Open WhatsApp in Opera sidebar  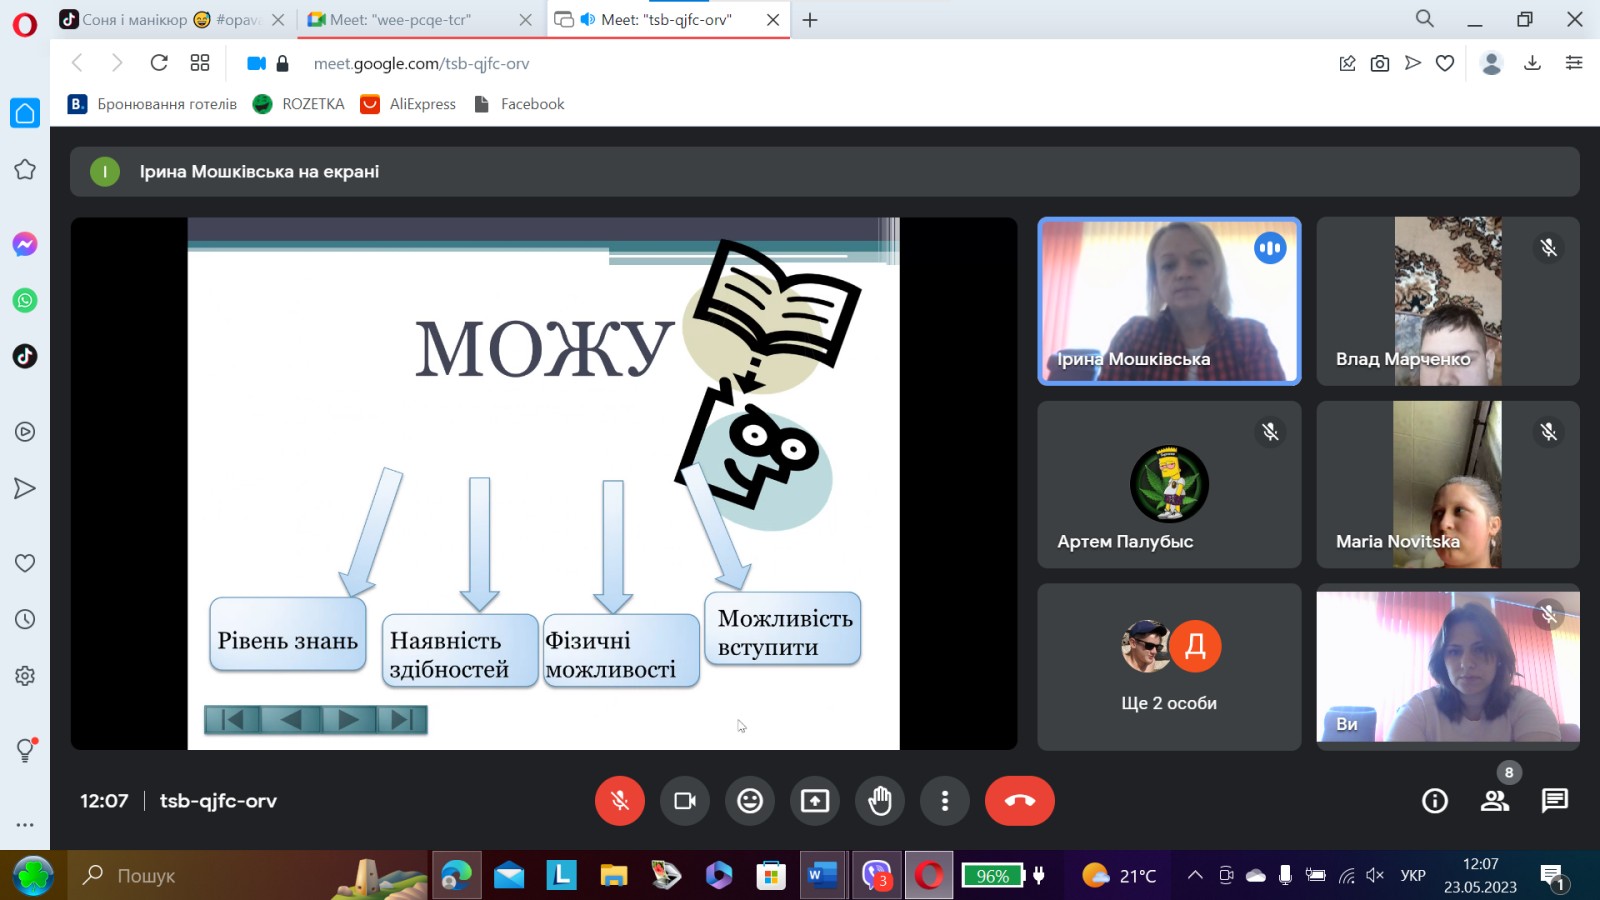click(25, 301)
